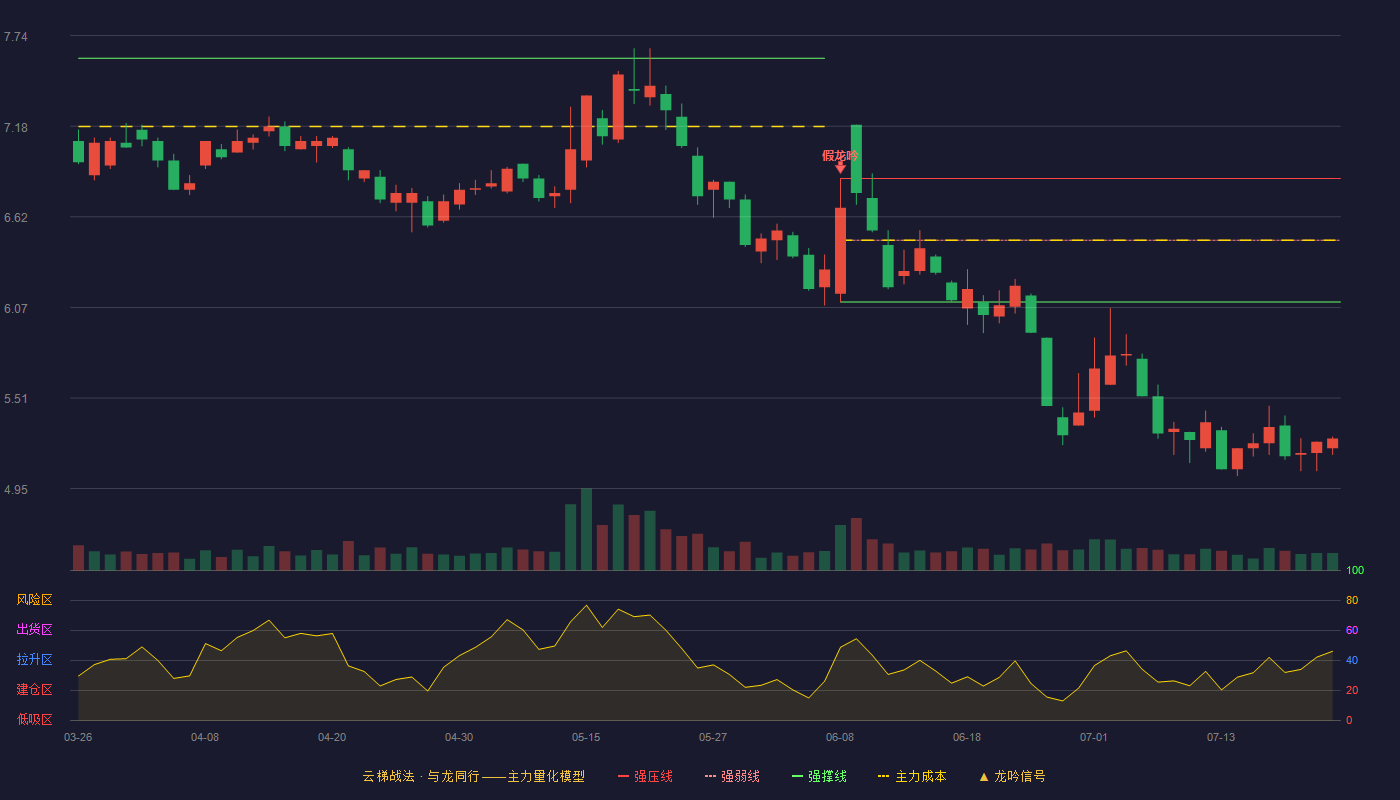Click the 风险区 zone label
This screenshot has height=800, width=1400.
[x=34, y=600]
